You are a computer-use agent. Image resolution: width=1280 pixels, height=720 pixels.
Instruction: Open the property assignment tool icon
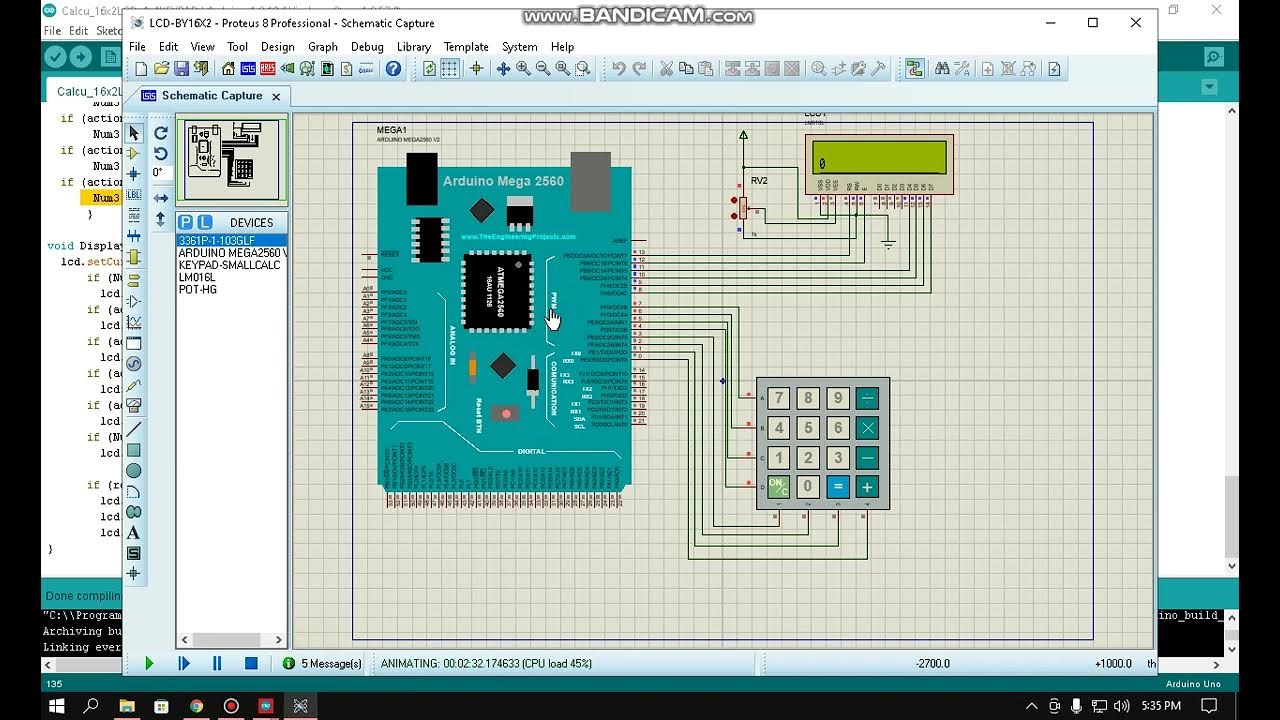point(962,69)
